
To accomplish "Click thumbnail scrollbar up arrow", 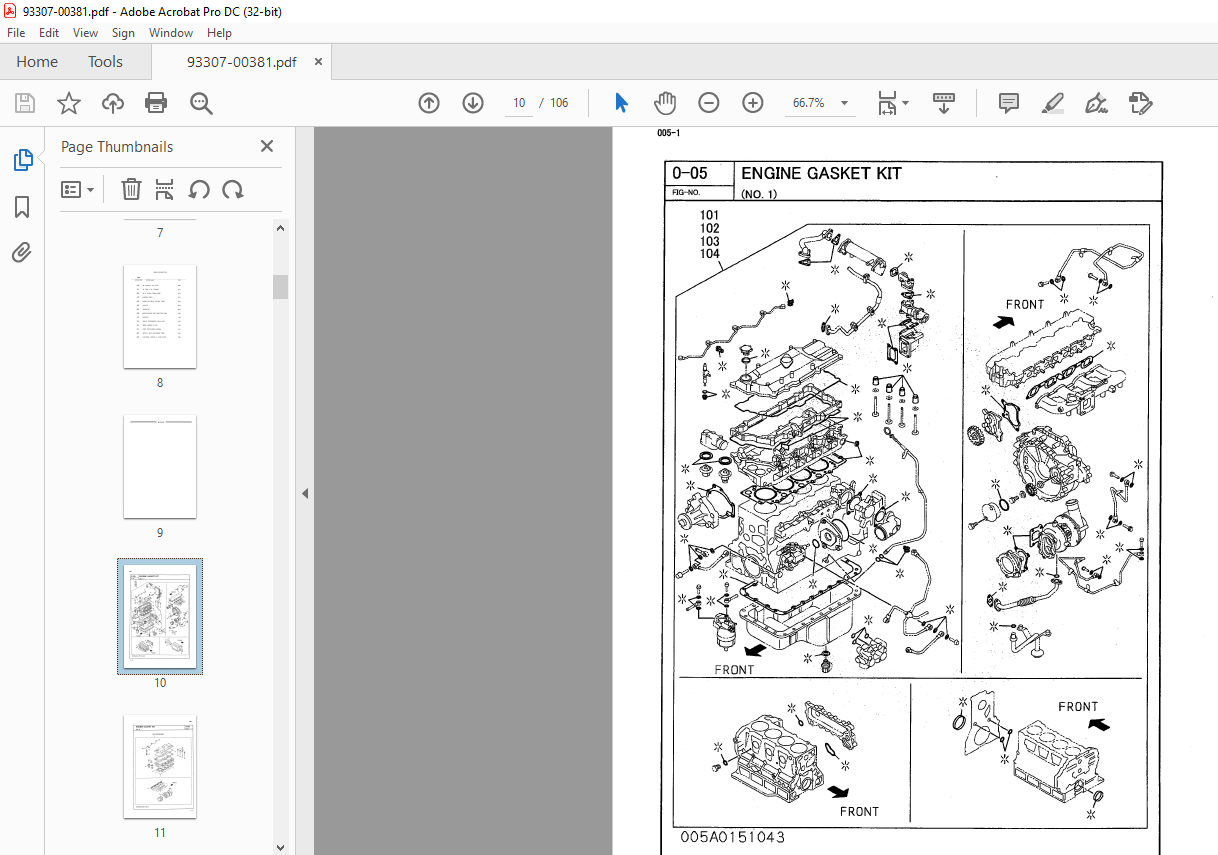I will point(280,228).
